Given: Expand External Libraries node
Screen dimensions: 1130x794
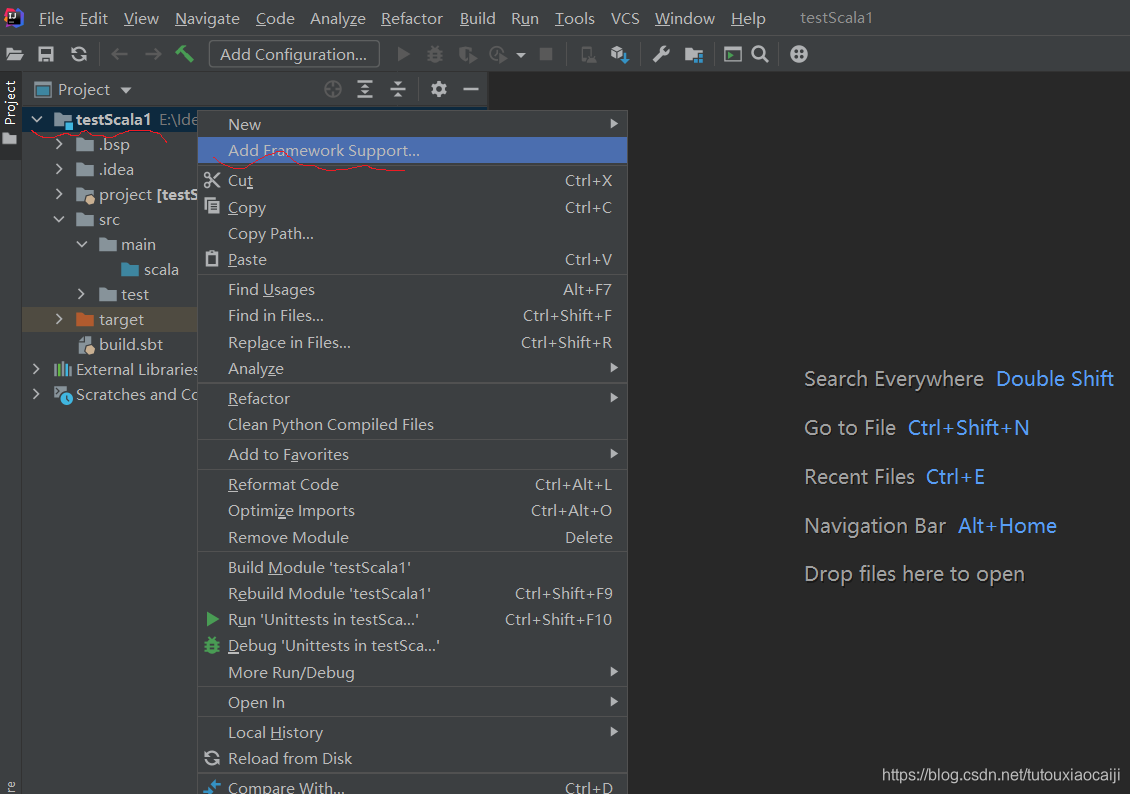Looking at the screenshot, I should pos(36,370).
